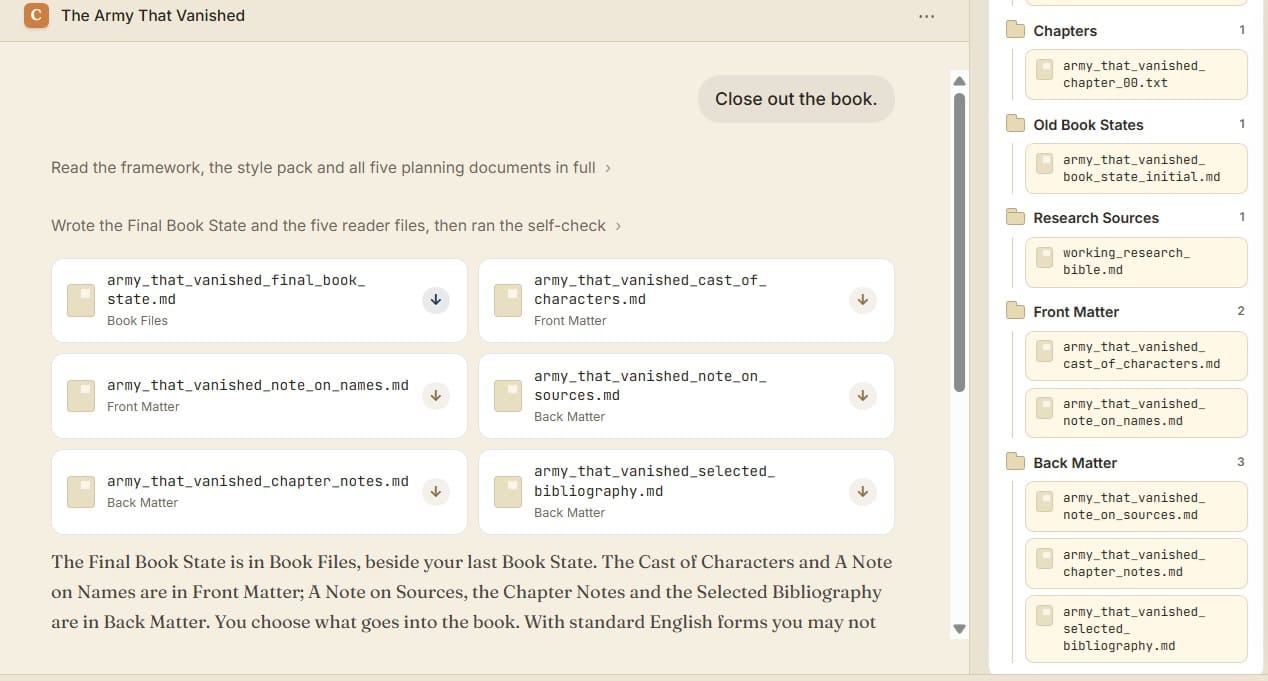Click file icon of chapter_notes.md chat card
1268x681 pixels.
(x=81, y=492)
